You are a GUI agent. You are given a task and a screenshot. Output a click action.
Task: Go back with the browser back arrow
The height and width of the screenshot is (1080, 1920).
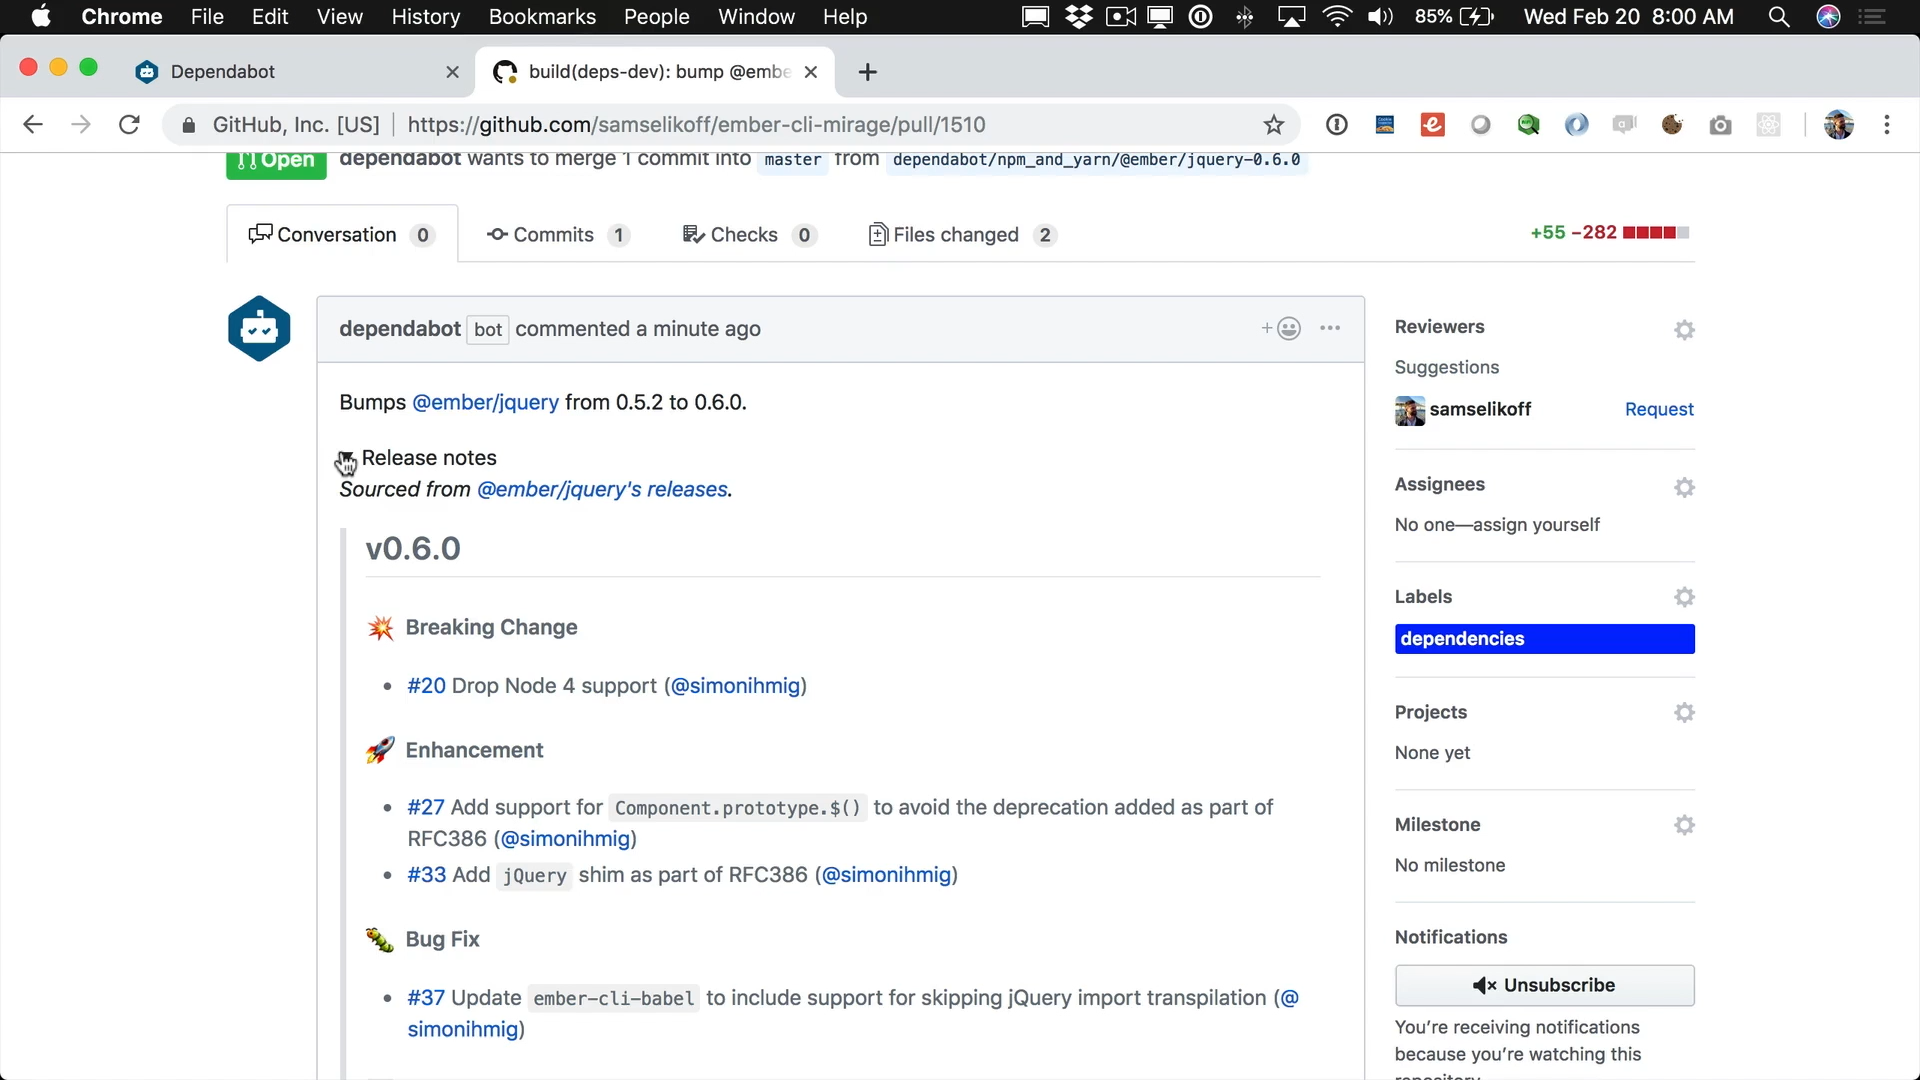pos(33,125)
